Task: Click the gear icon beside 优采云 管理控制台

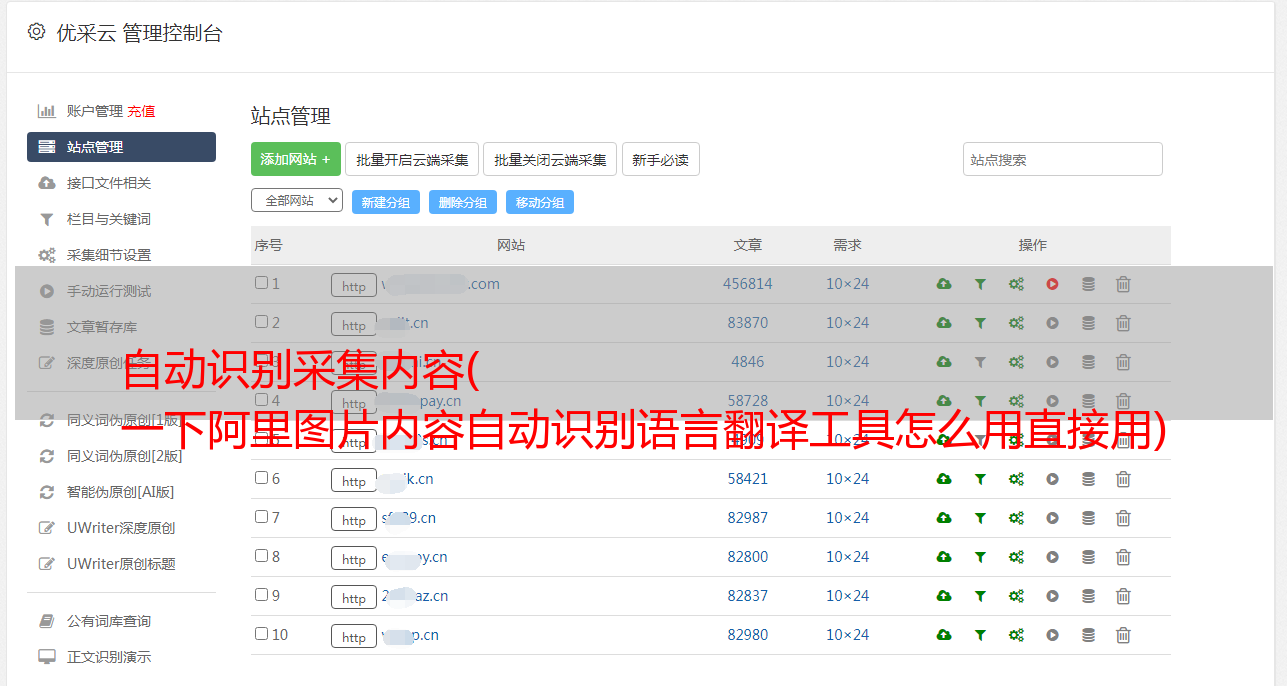Action: [x=37, y=32]
